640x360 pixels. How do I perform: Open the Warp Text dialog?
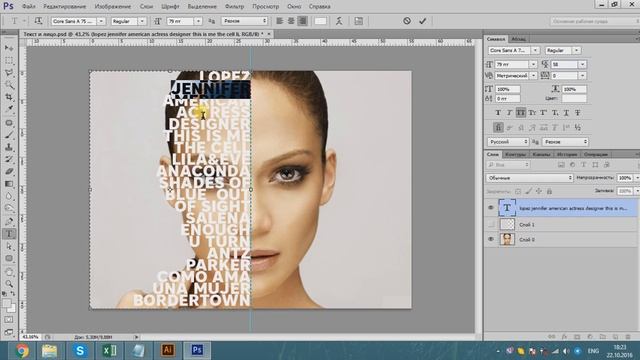(339, 21)
